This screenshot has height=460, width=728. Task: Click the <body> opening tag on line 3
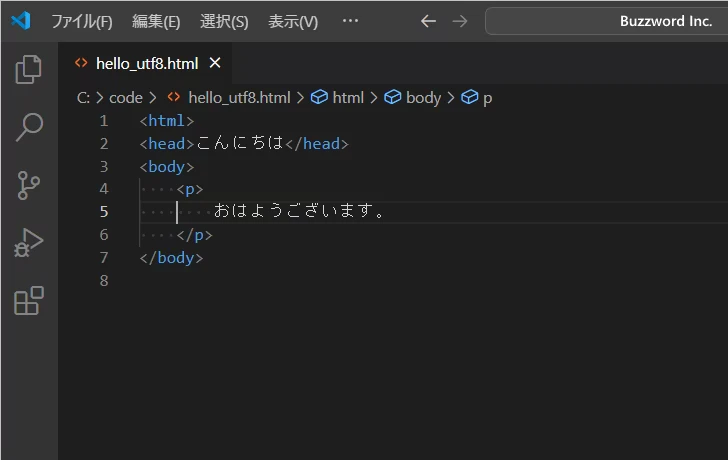tap(167, 166)
